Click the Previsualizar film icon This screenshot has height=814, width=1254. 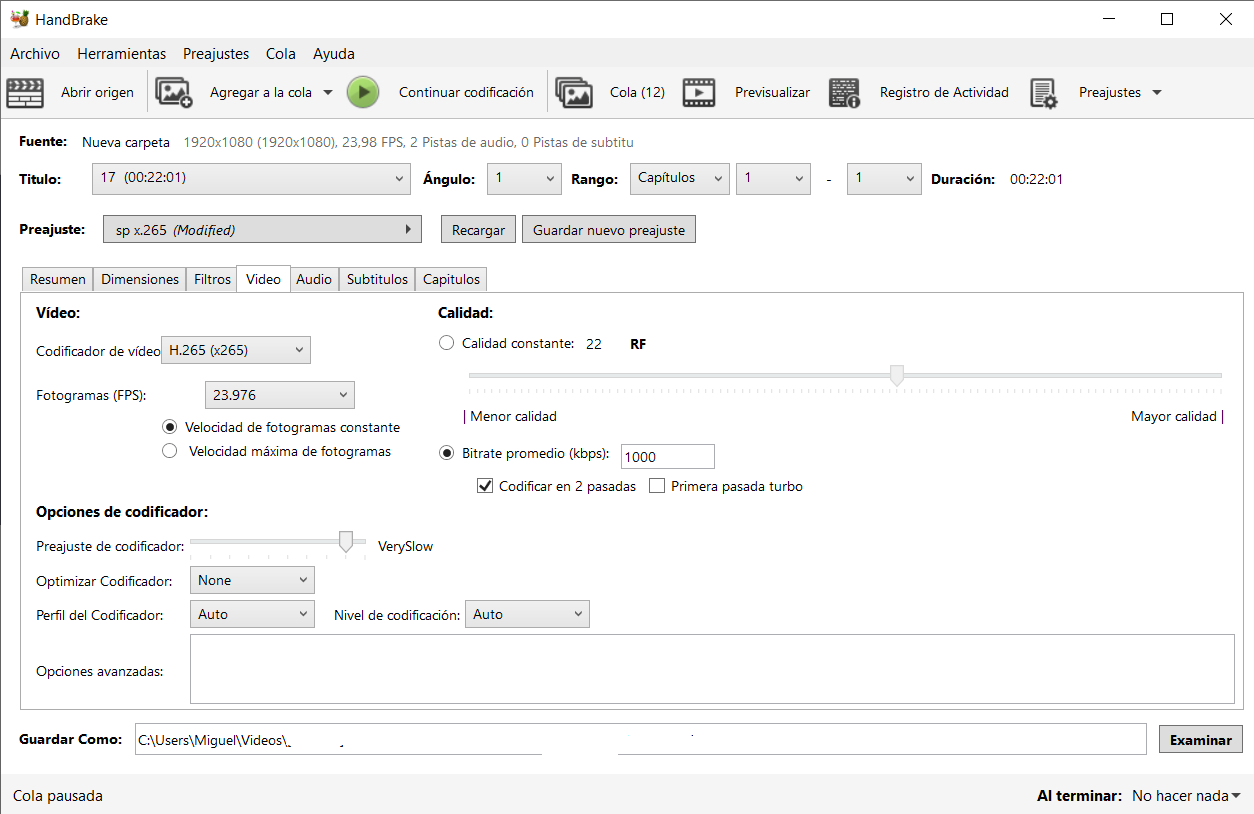[x=699, y=93]
